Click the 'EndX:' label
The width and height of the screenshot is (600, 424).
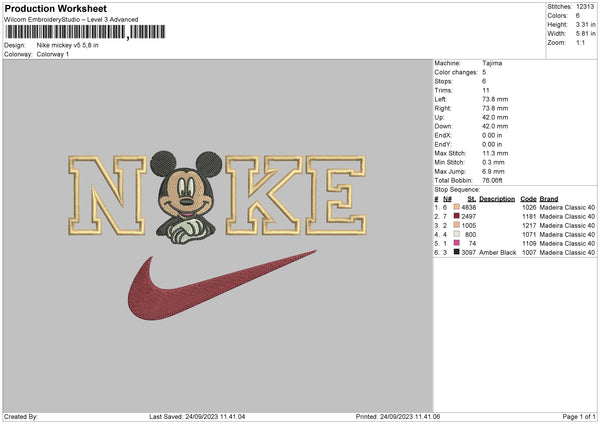click(443, 135)
